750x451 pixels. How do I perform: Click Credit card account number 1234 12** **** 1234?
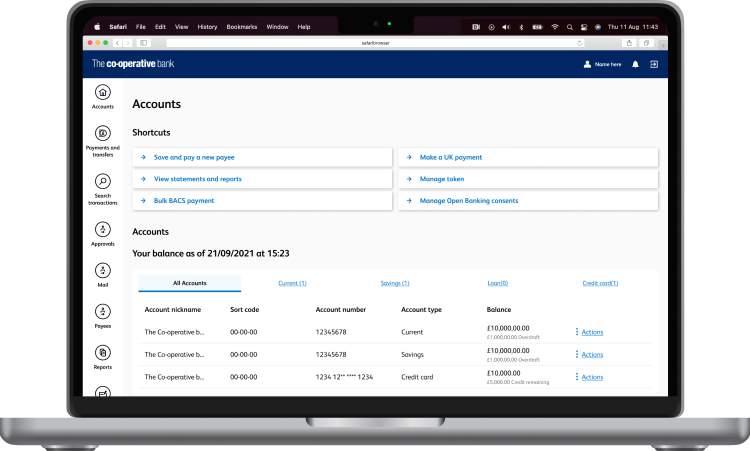344,377
